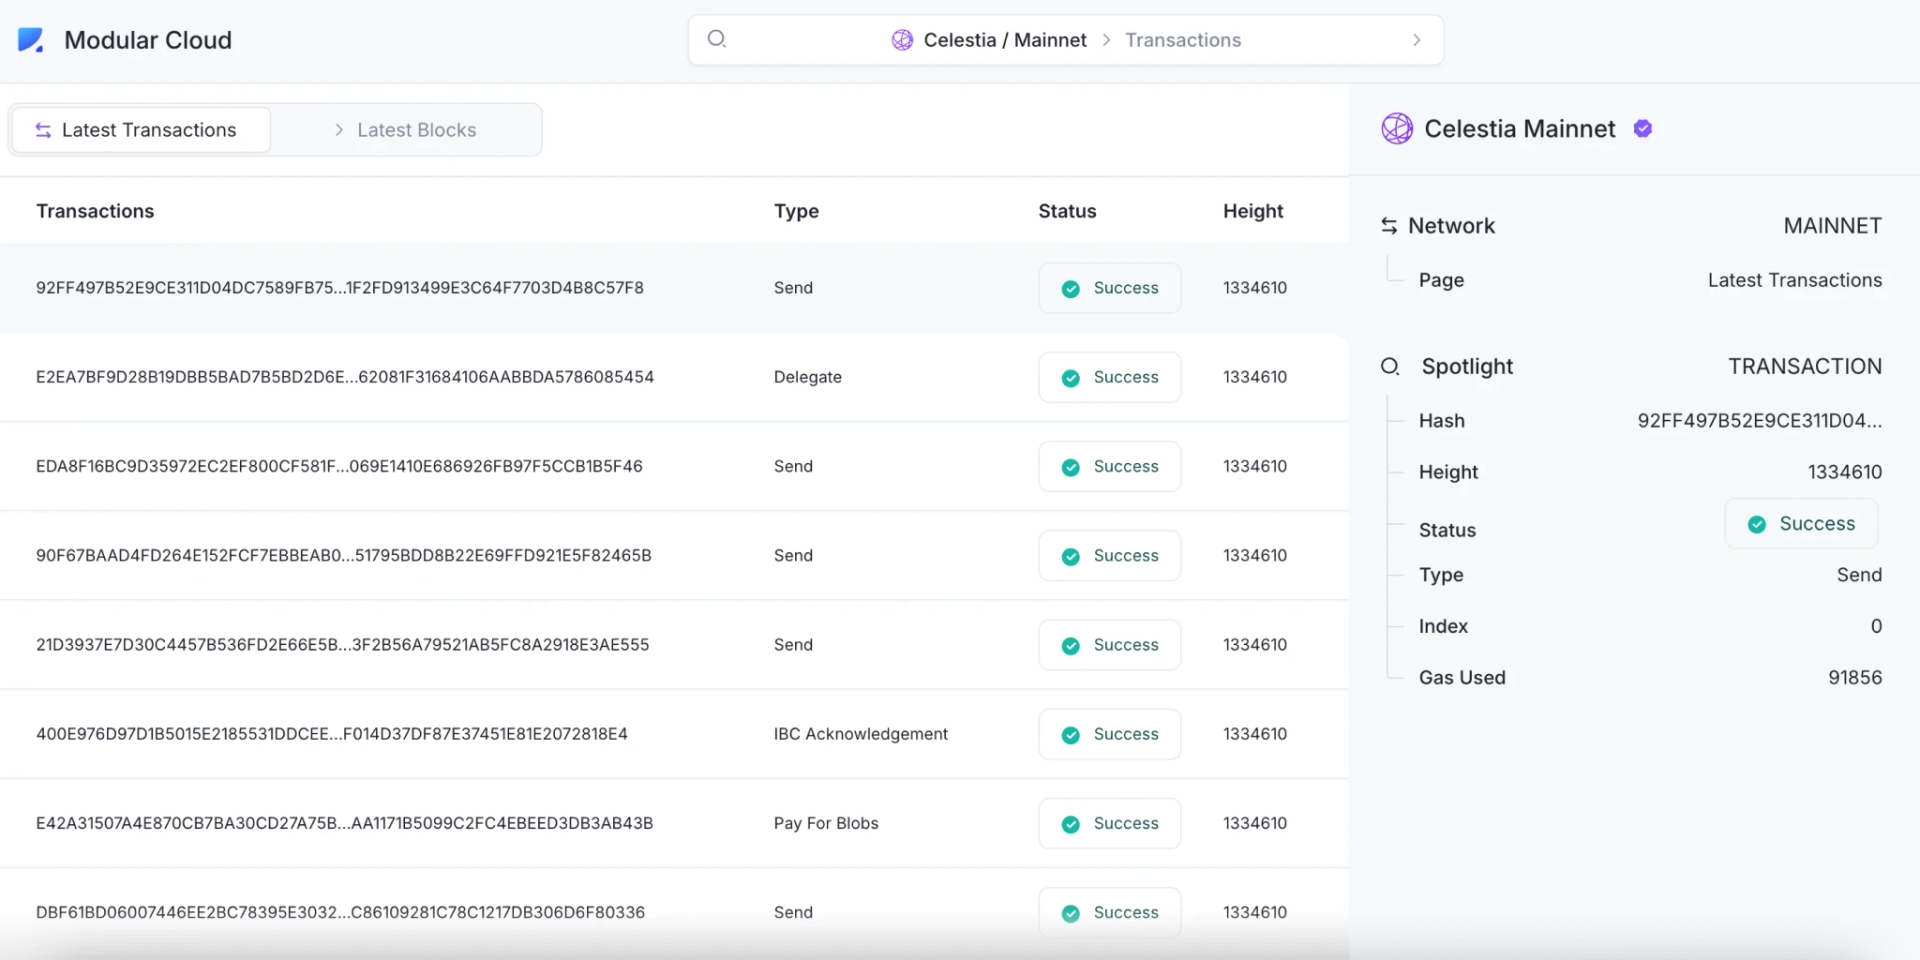This screenshot has width=1920, height=960.
Task: Click Spotlight Height value 1334610
Action: point(1845,472)
